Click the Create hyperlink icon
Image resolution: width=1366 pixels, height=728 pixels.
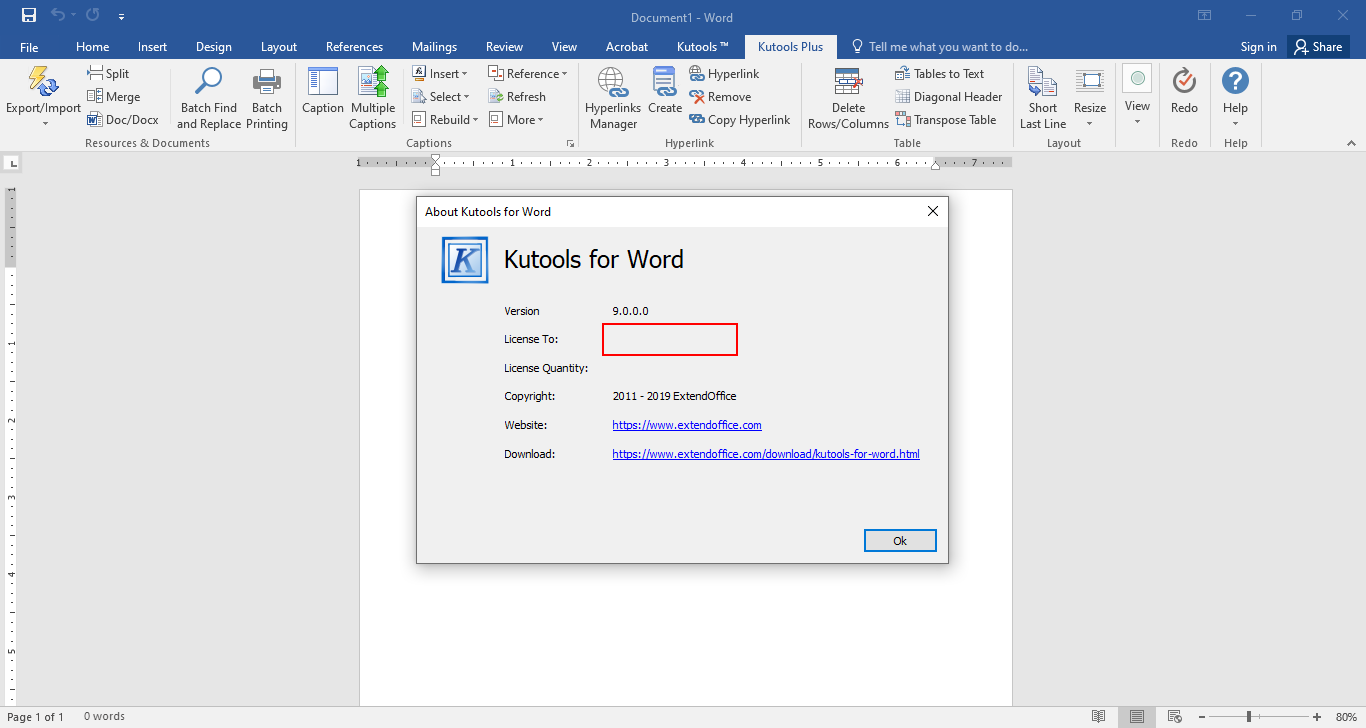tap(665, 90)
